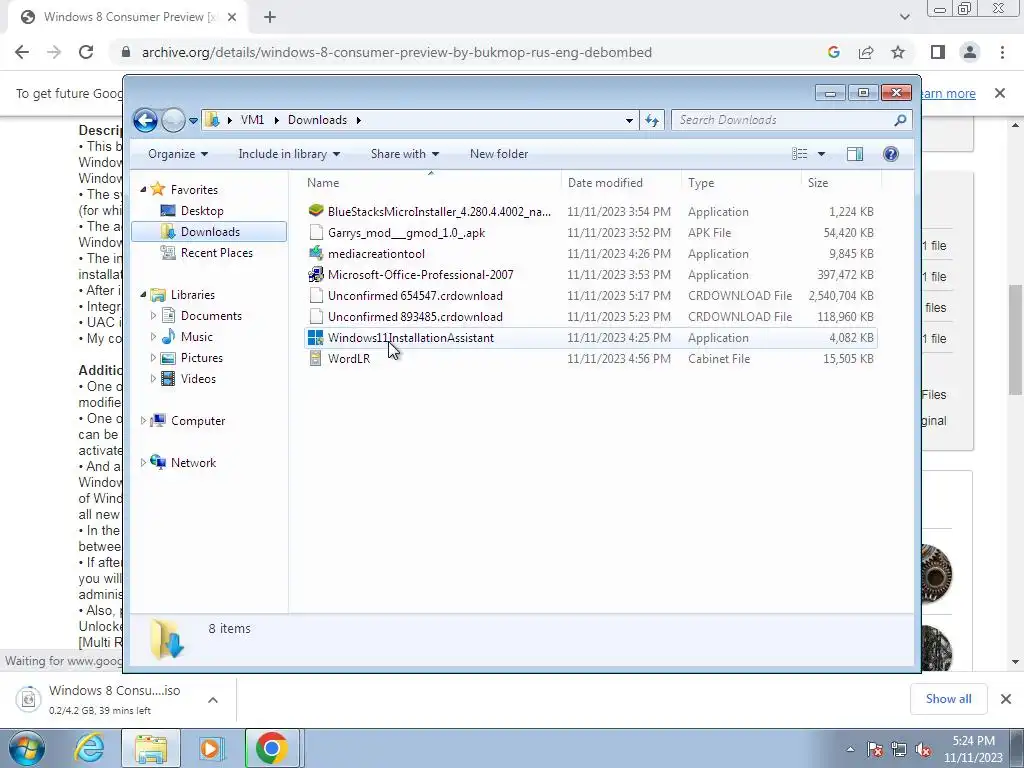Open the Share with menu

[x=404, y=154]
